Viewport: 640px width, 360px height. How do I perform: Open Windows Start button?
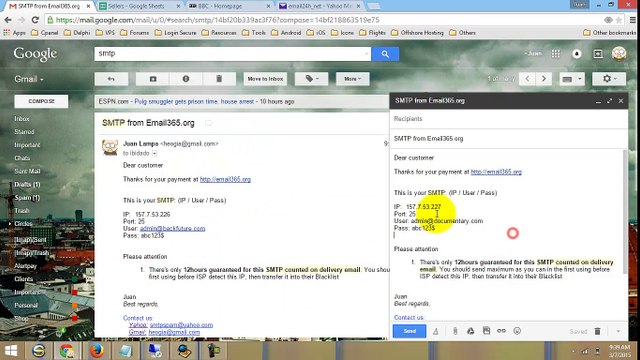point(11,351)
